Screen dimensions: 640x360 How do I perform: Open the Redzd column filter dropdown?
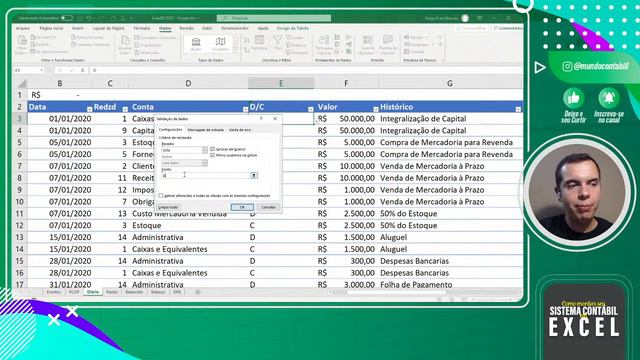coord(125,109)
